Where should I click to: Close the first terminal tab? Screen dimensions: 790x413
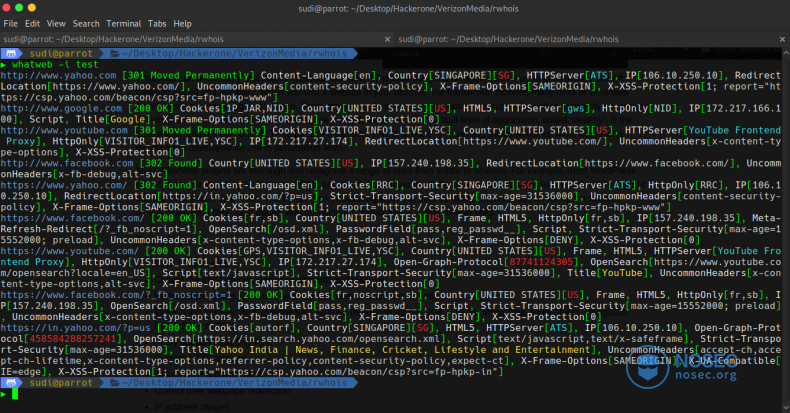click(x=387, y=39)
